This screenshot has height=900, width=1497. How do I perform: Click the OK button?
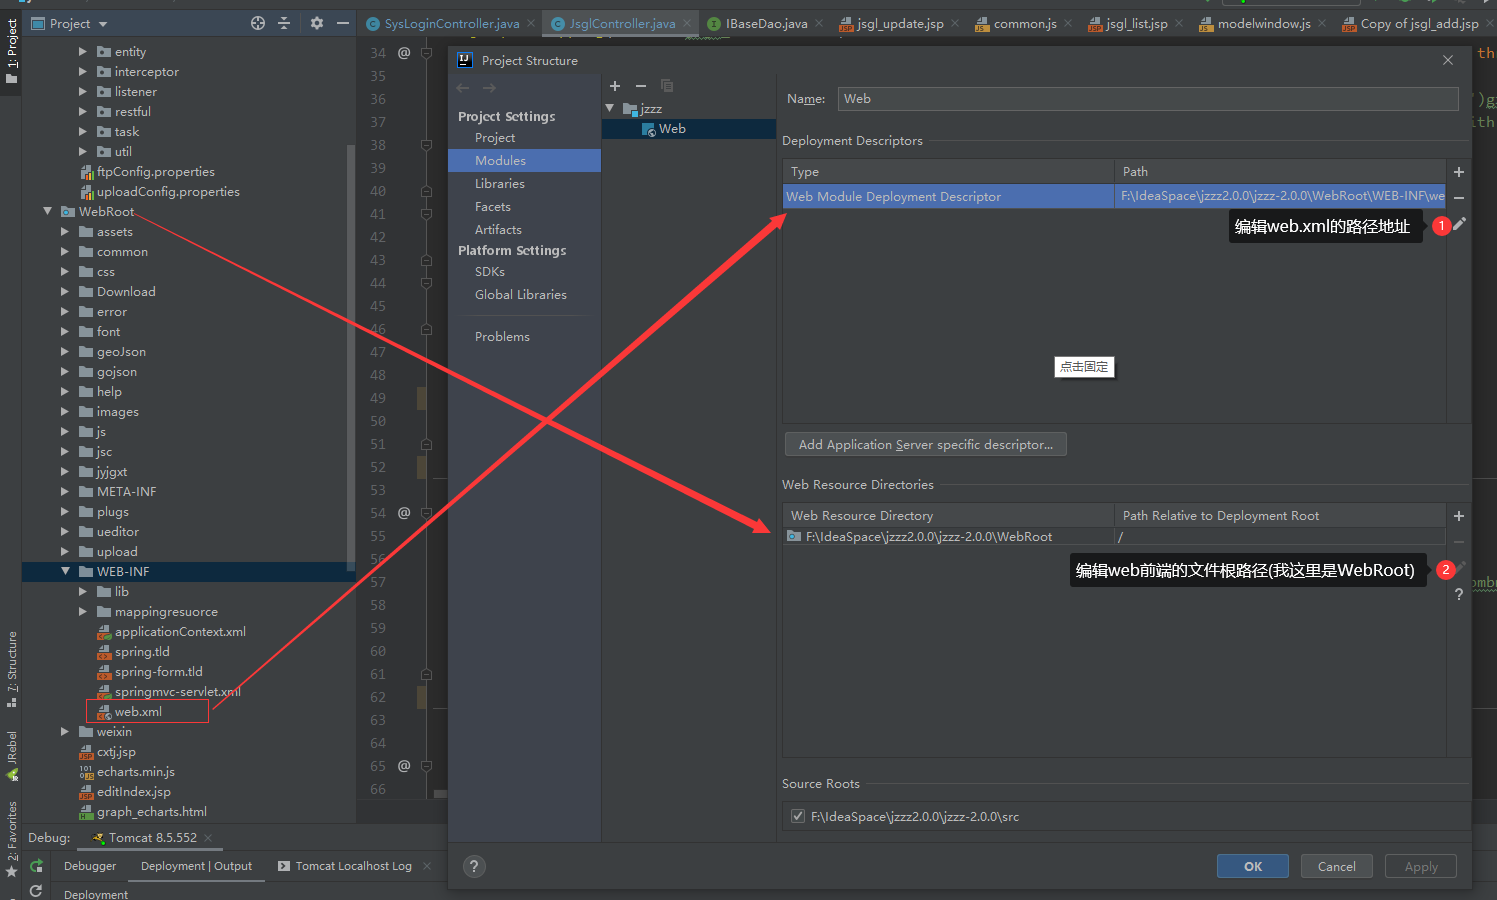pyautogui.click(x=1253, y=866)
